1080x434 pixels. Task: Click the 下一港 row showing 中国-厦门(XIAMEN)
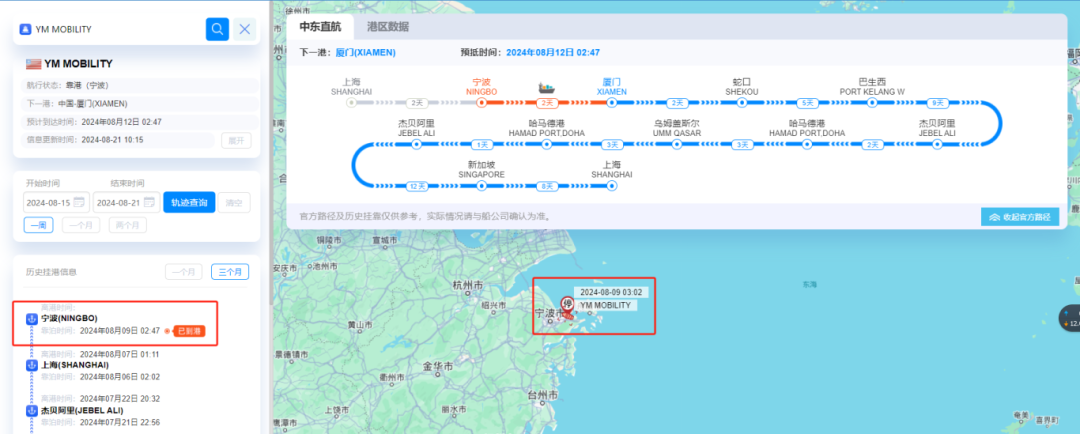tap(138, 104)
